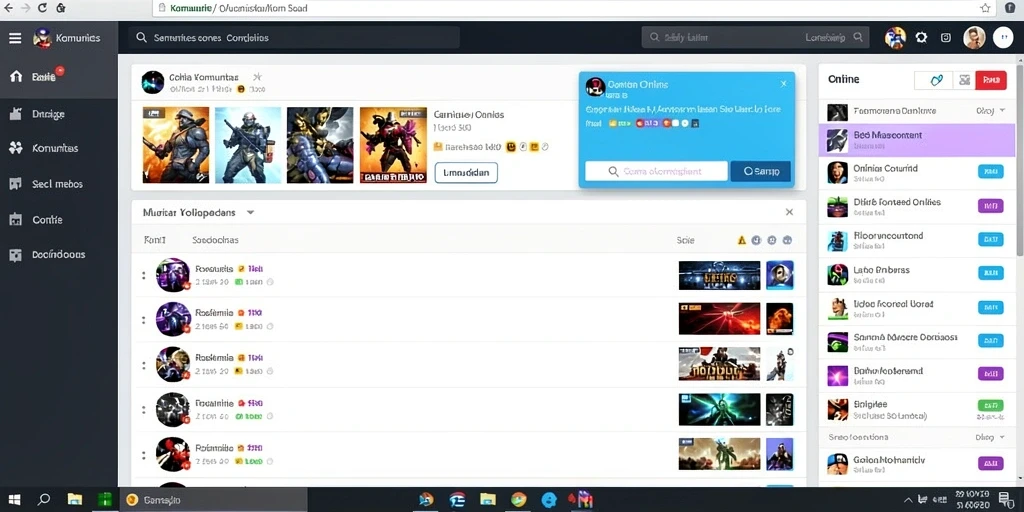Click the dark Sampo button in blue popup

(760, 171)
